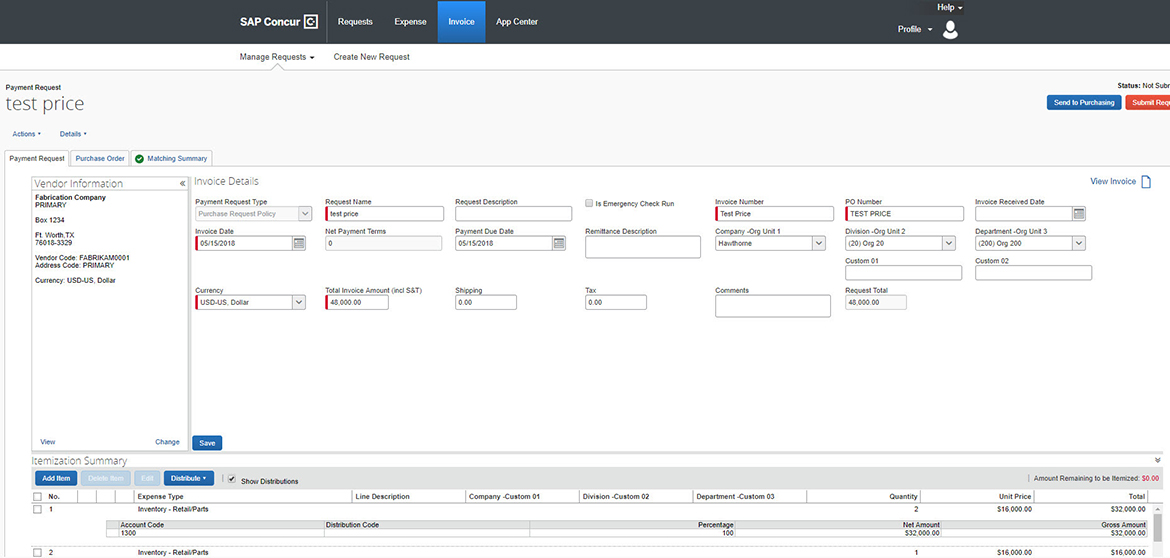Uncheck the Show Distributions checkbox

click(x=232, y=479)
